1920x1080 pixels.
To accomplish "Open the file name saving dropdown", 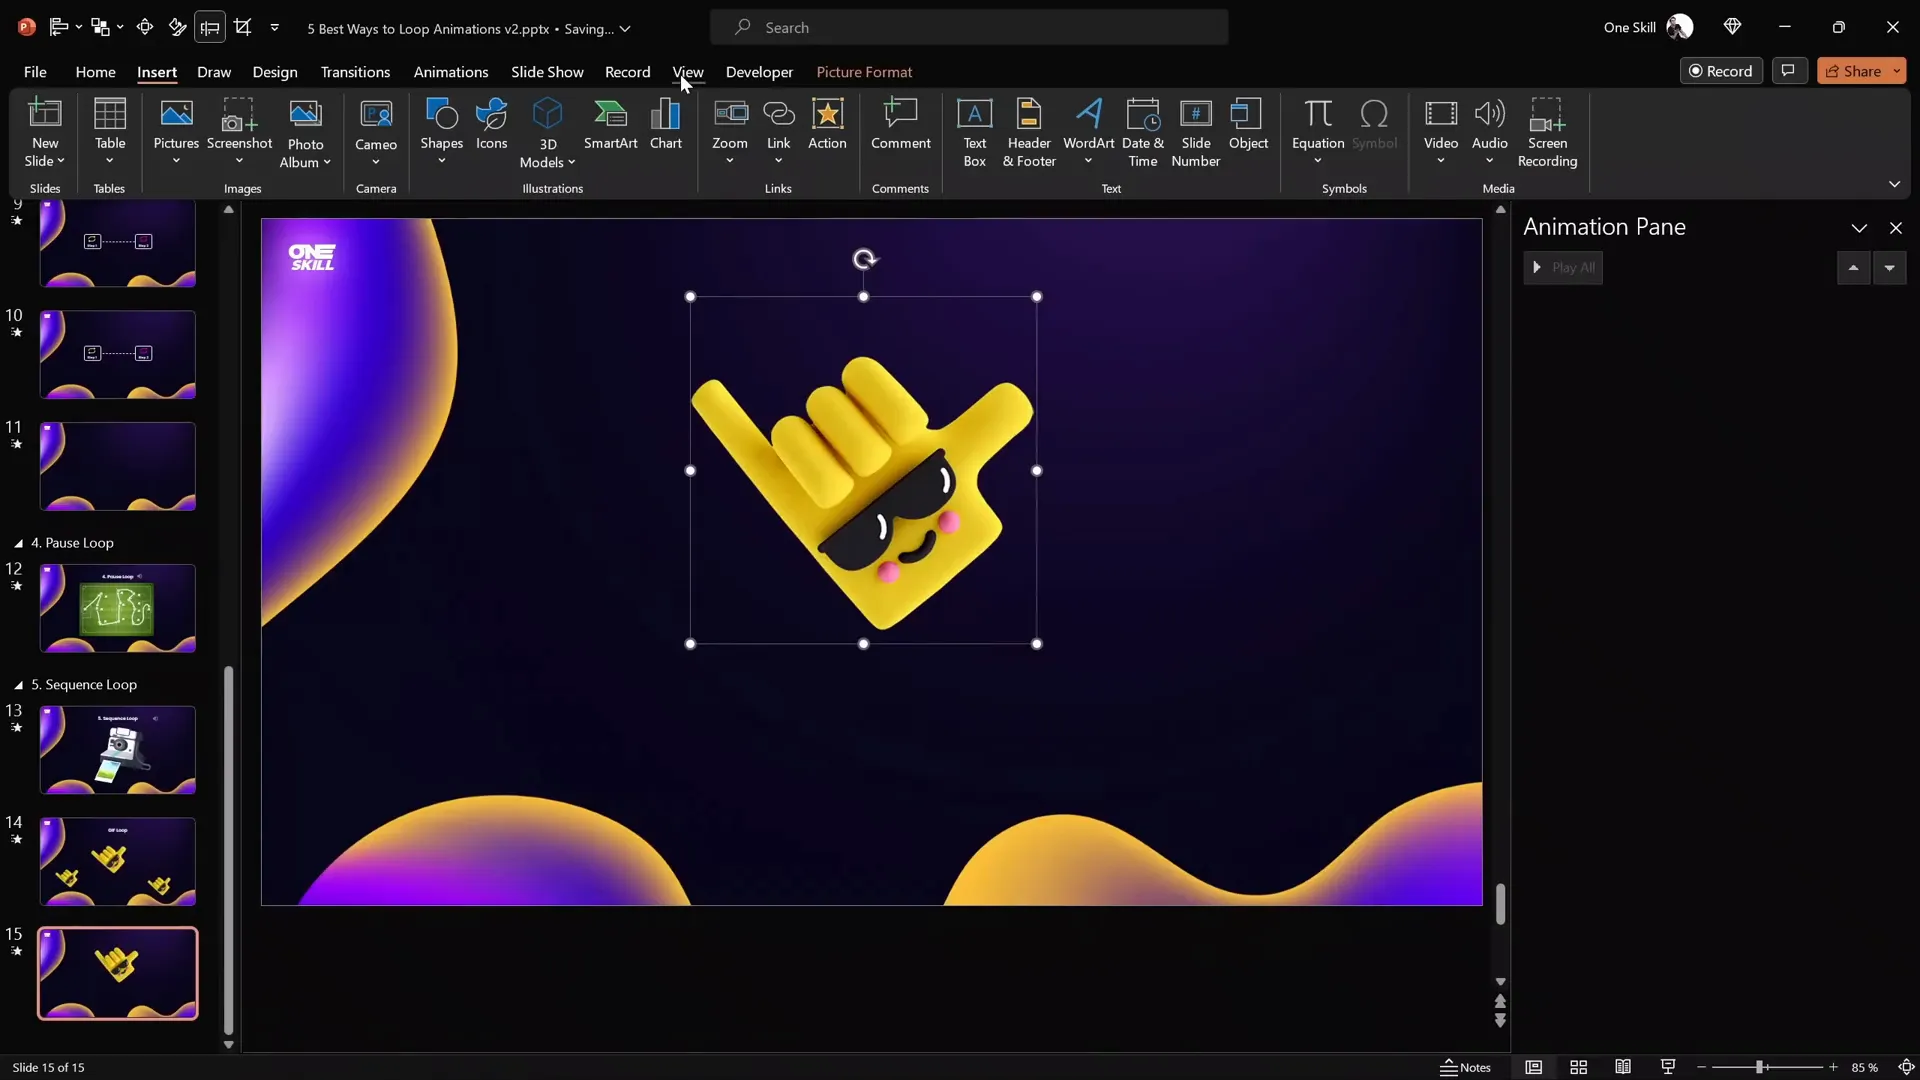I will click(625, 29).
